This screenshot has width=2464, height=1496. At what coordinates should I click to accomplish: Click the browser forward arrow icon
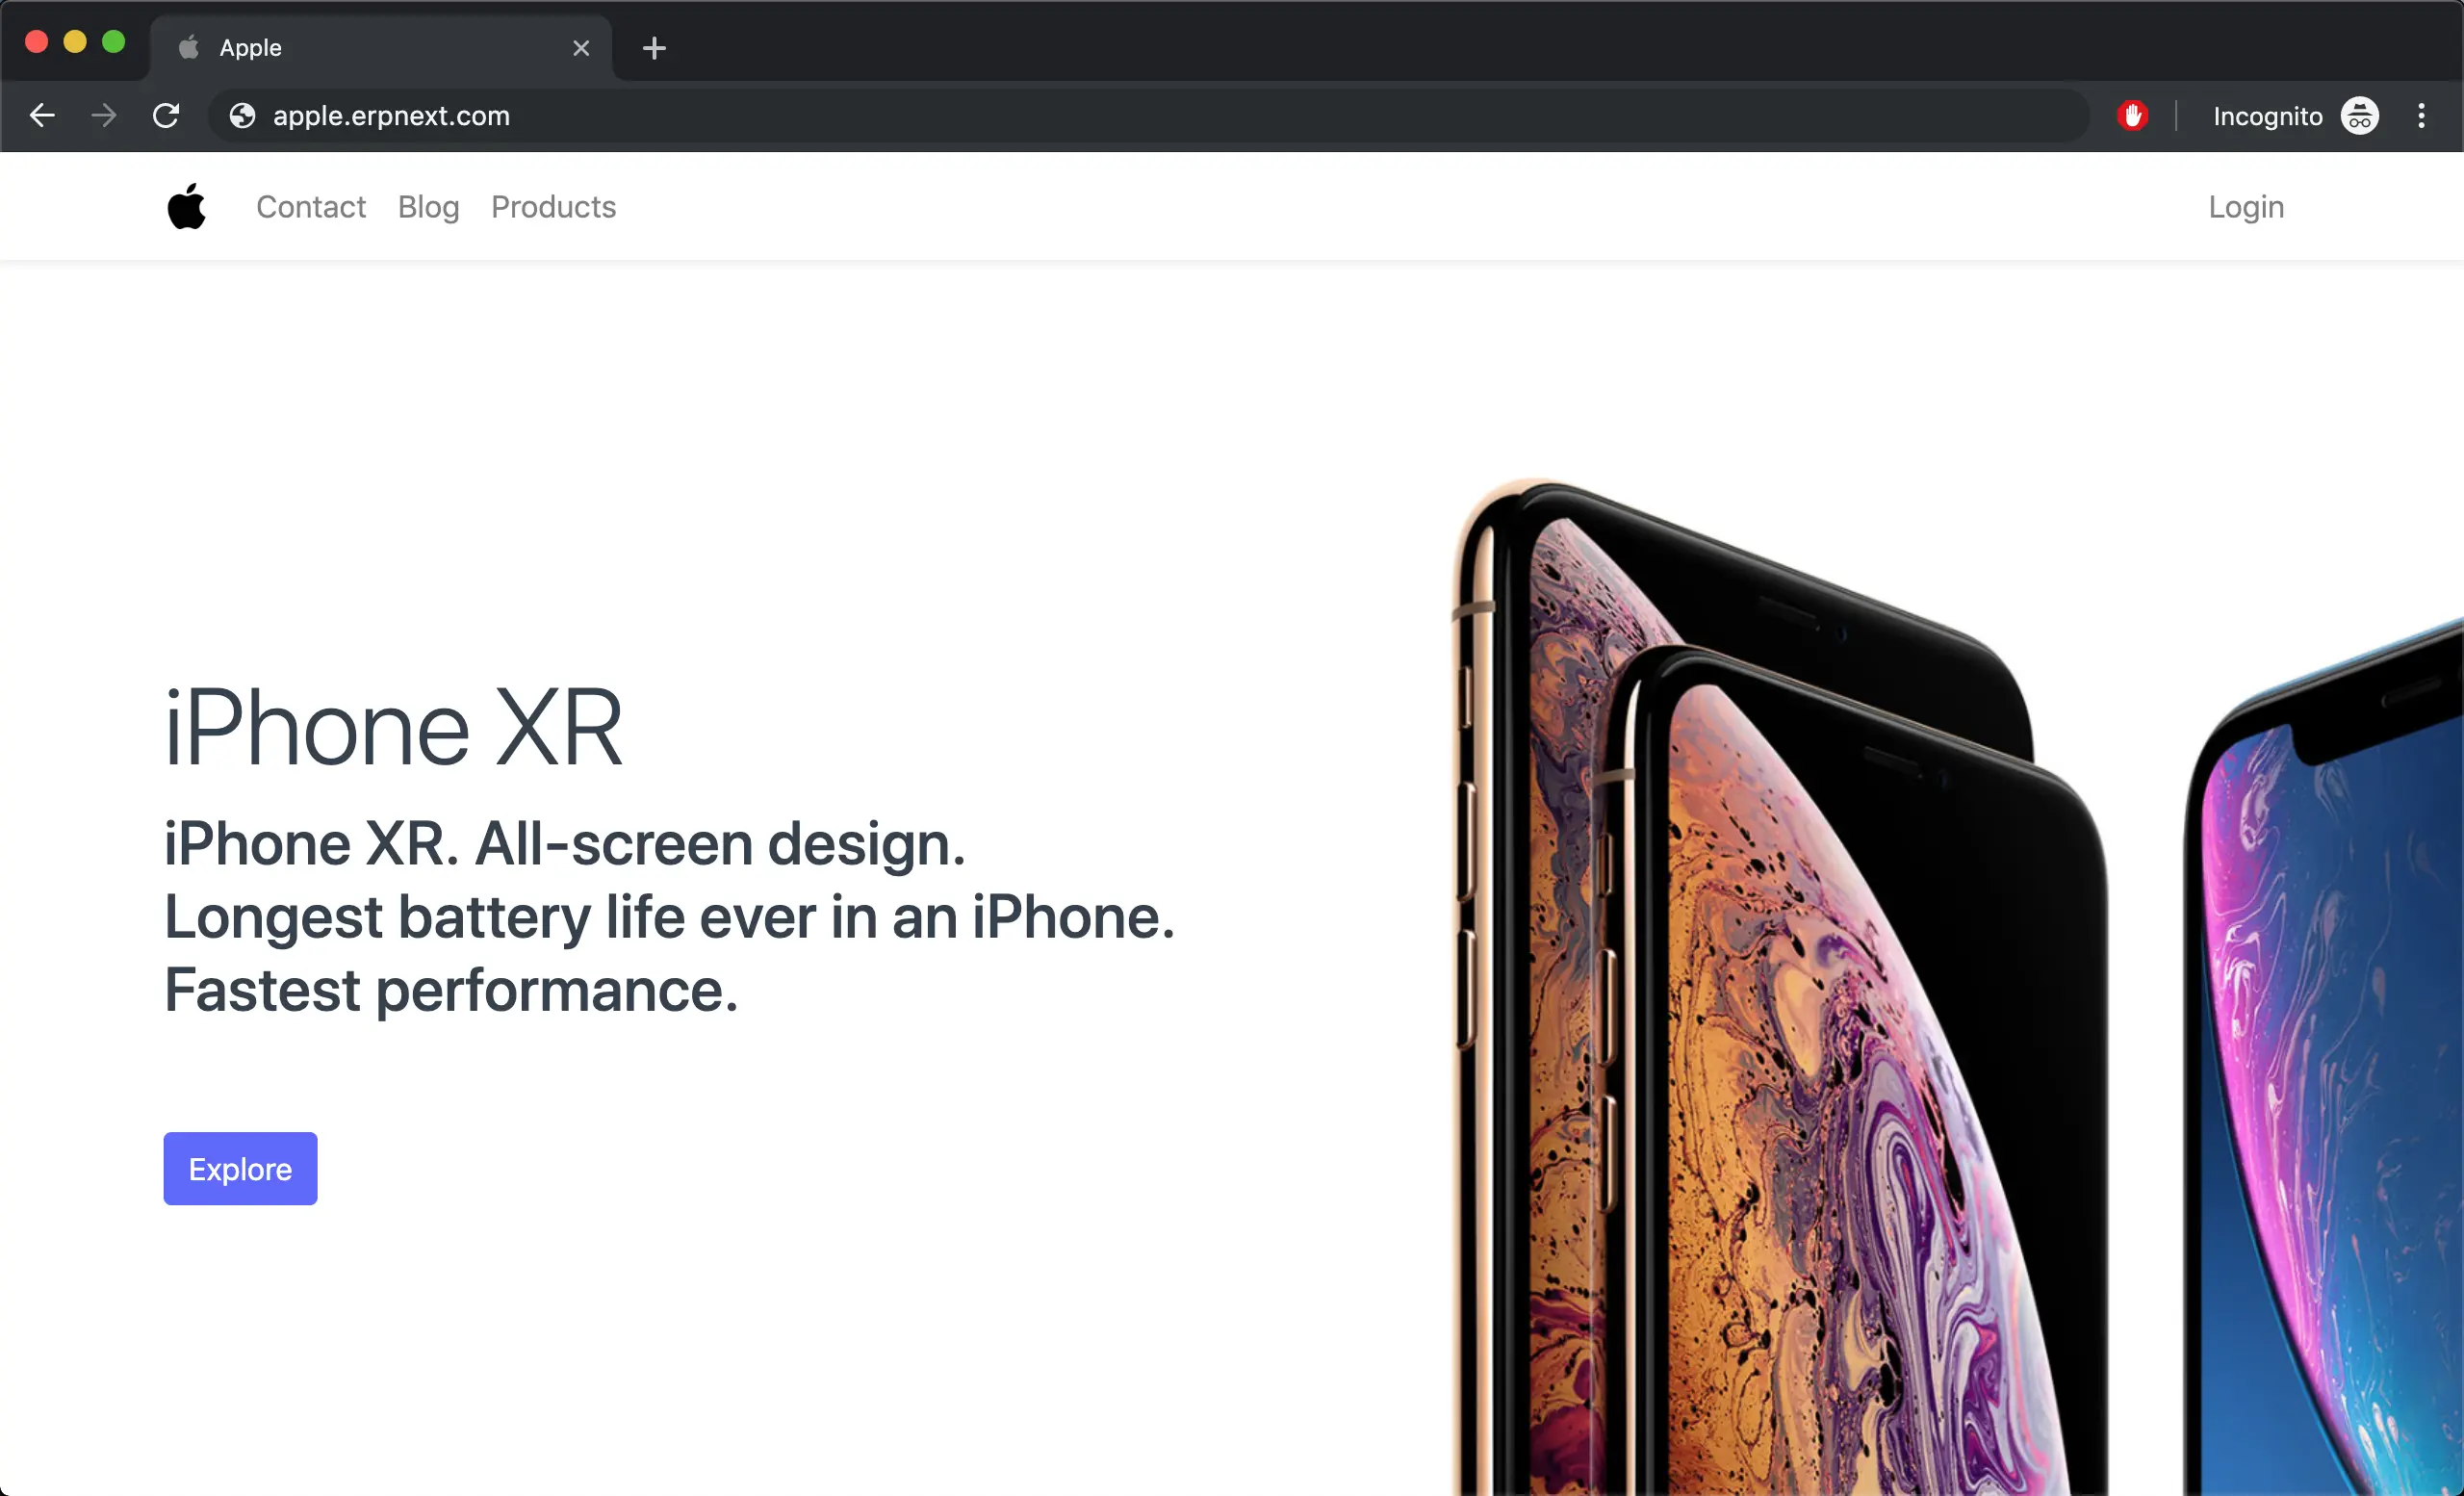click(x=100, y=115)
